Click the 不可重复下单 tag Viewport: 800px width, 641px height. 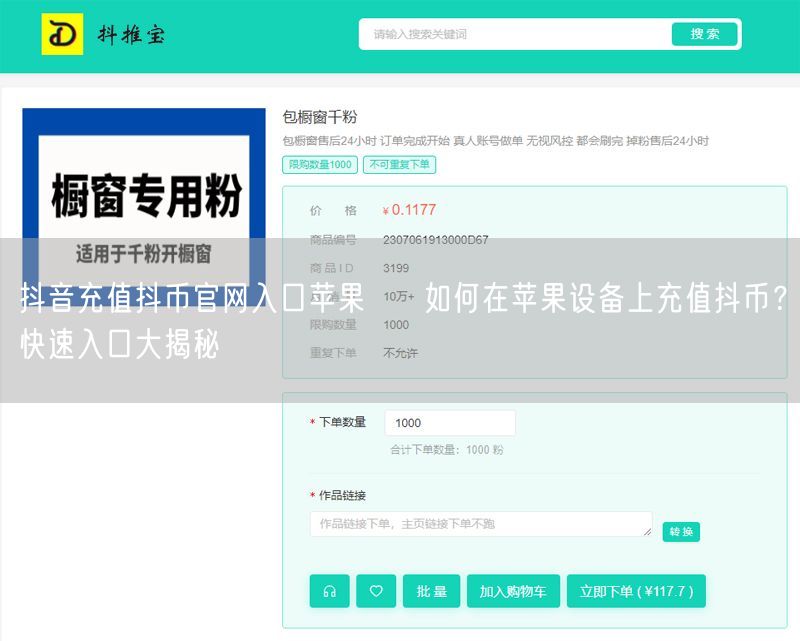point(399,165)
